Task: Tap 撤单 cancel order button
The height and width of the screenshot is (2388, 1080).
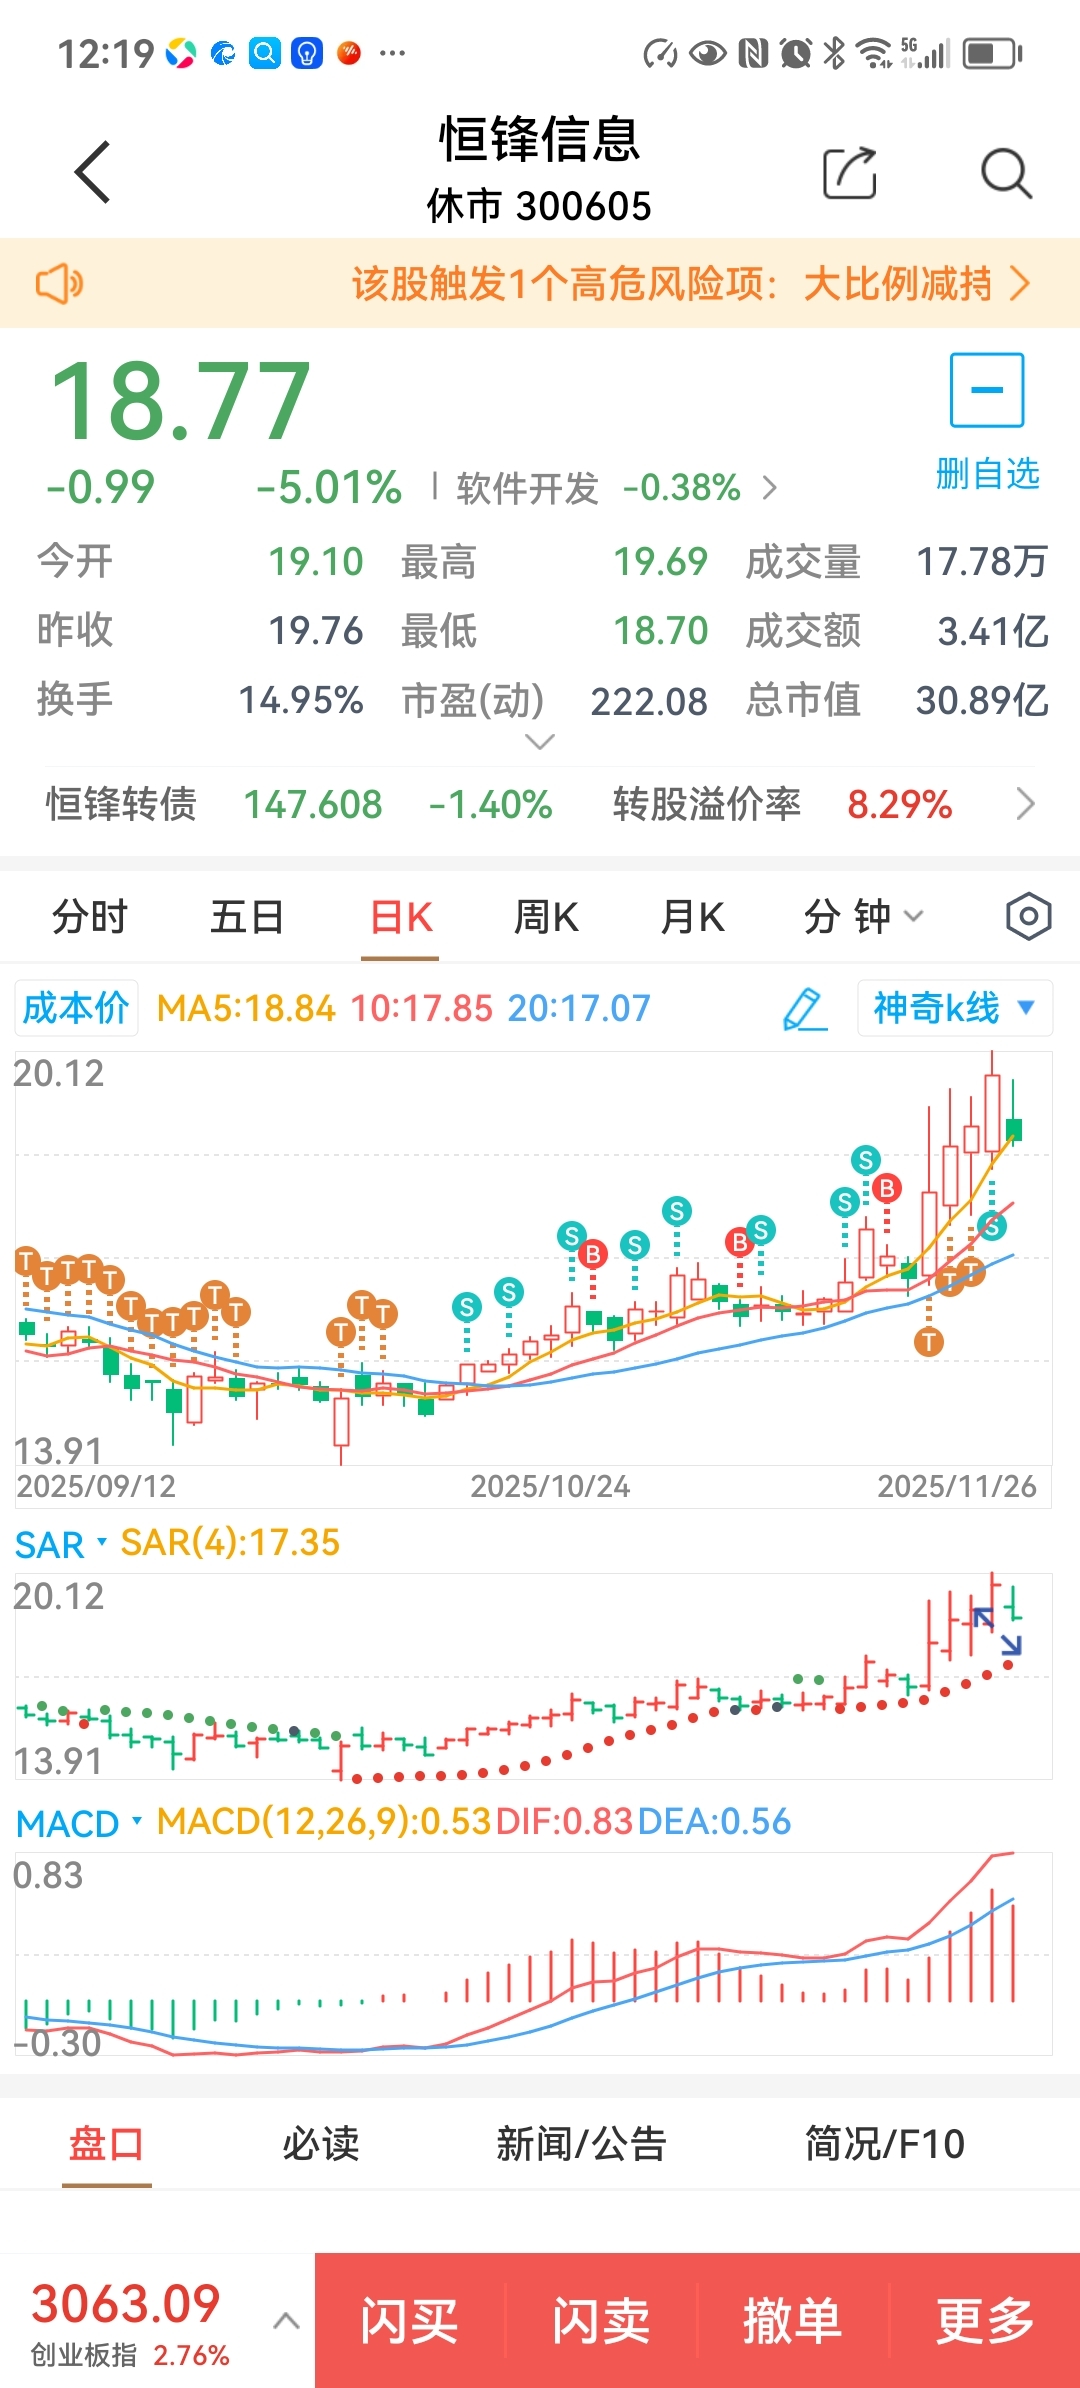Action: 793,2320
